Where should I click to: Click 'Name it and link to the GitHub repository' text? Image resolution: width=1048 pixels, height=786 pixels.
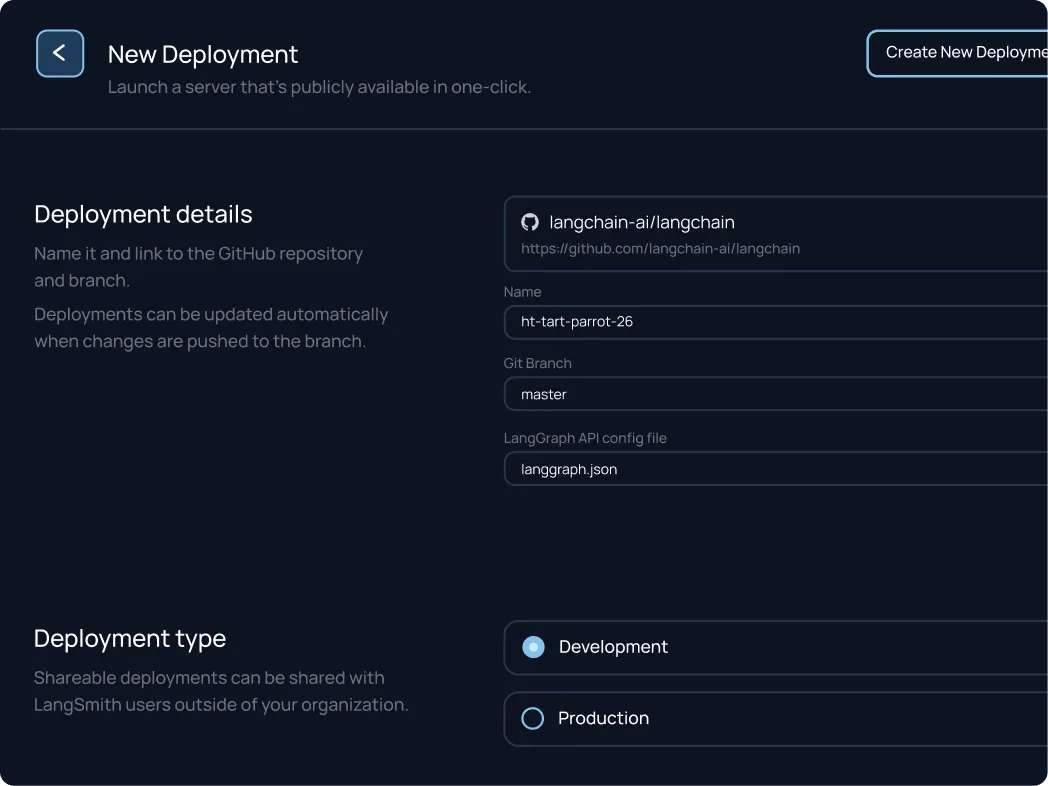click(x=199, y=254)
